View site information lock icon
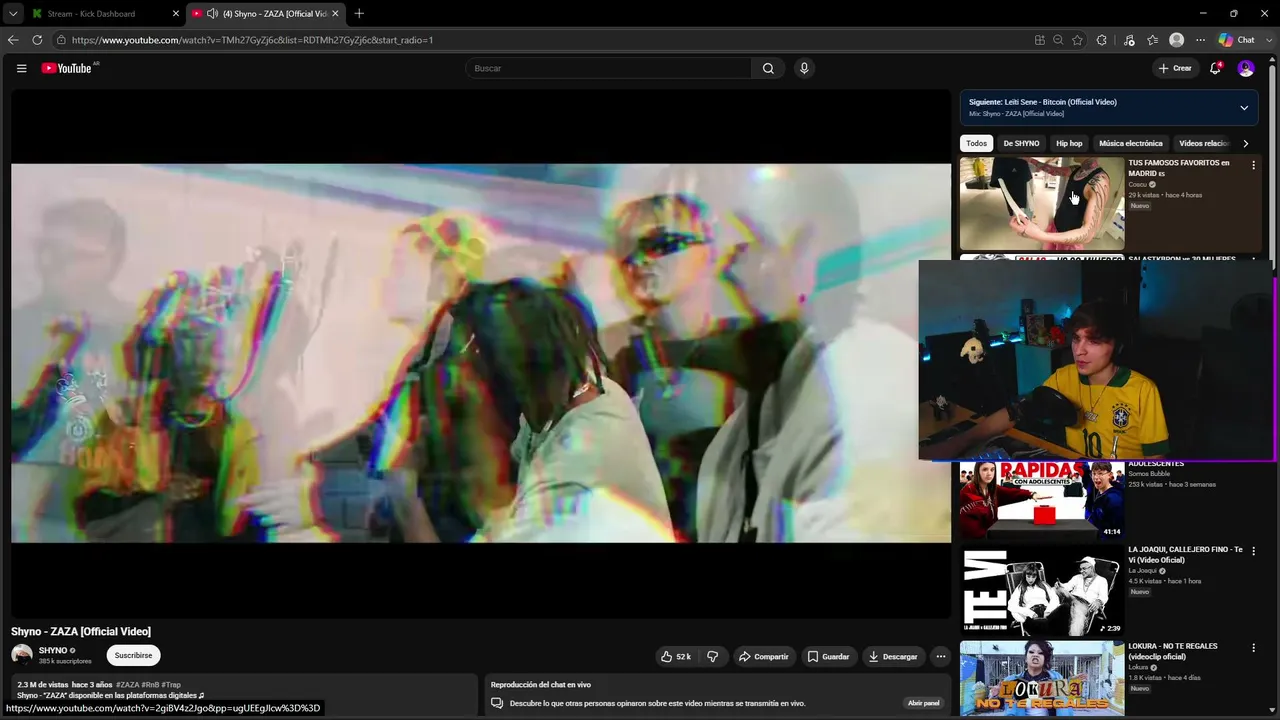Image resolution: width=1280 pixels, height=720 pixels. coord(61,40)
